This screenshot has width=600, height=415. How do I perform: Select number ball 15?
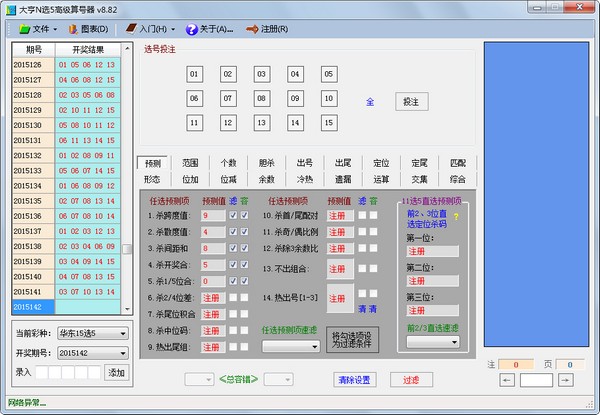point(329,123)
